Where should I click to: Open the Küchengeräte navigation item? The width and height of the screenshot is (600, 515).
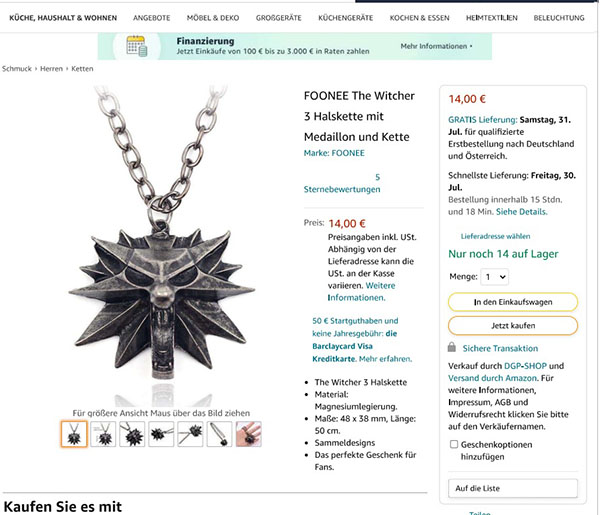pos(346,18)
